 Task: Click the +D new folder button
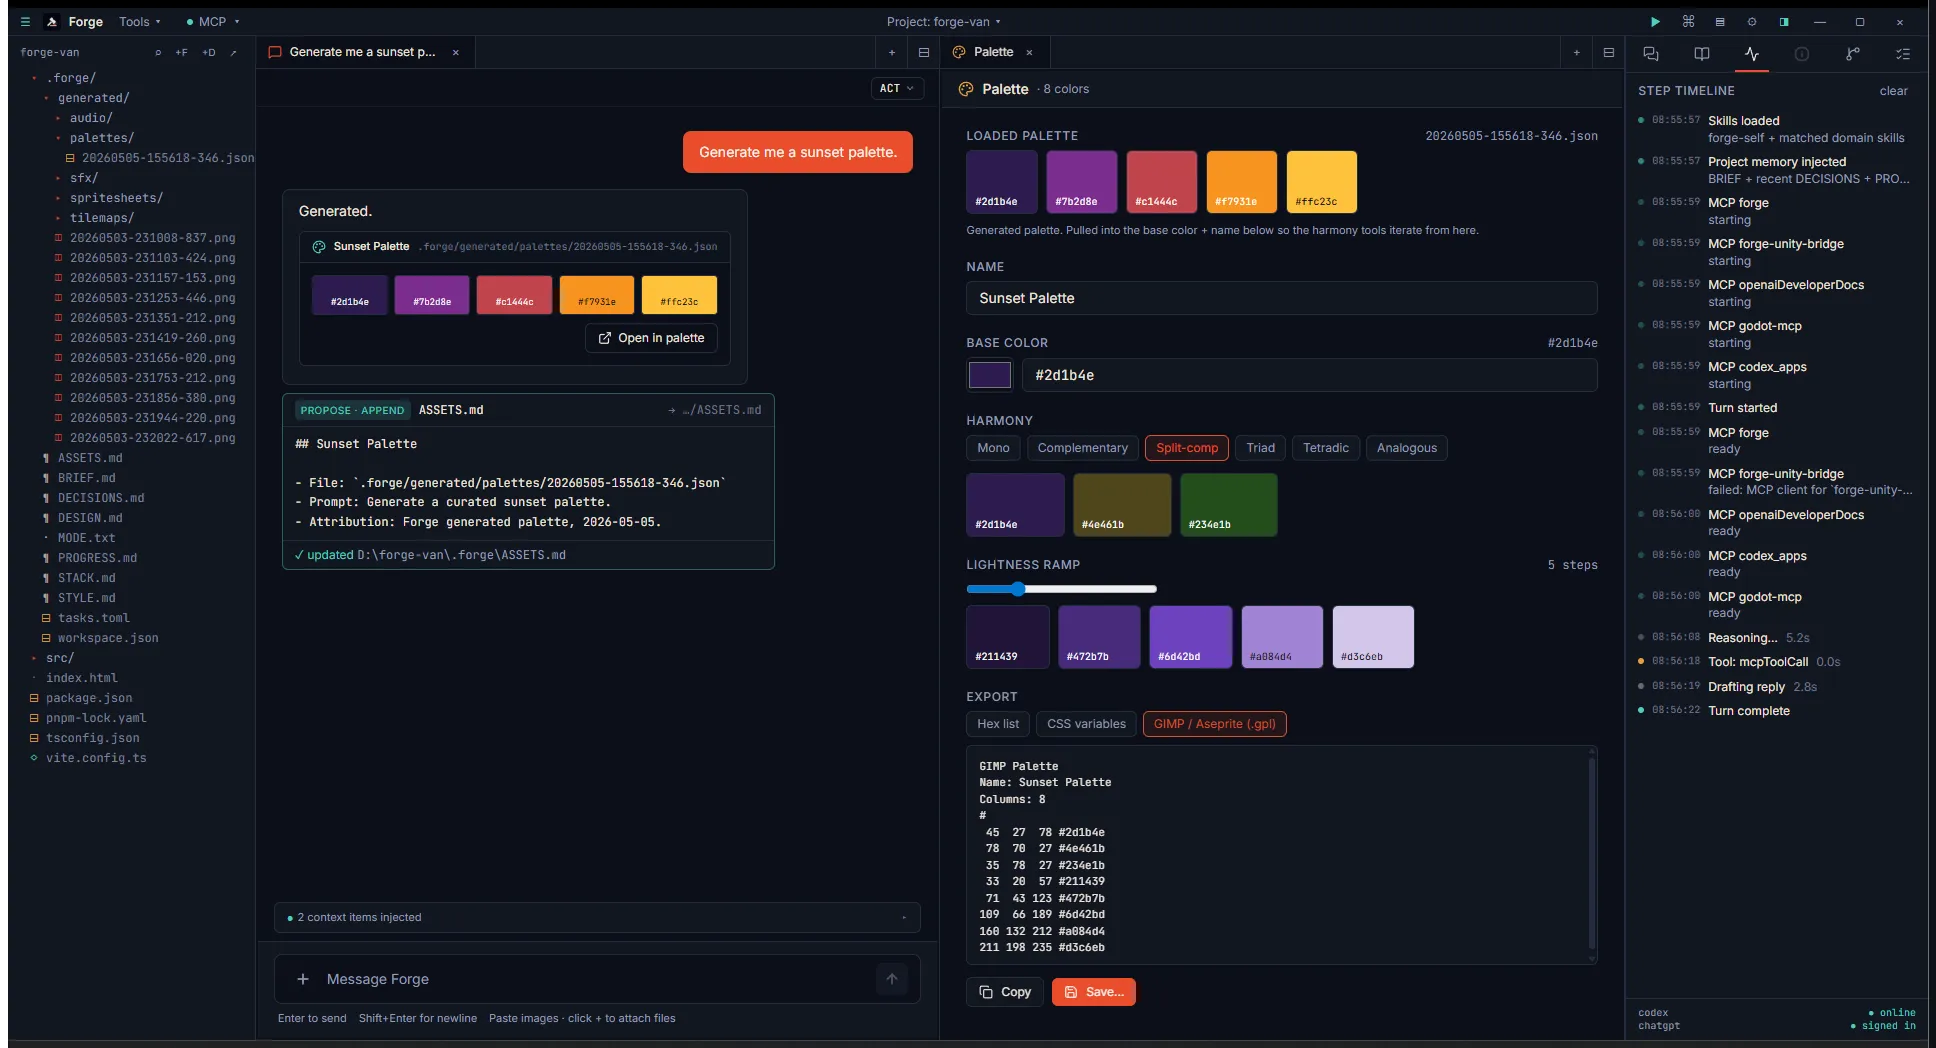(x=209, y=52)
